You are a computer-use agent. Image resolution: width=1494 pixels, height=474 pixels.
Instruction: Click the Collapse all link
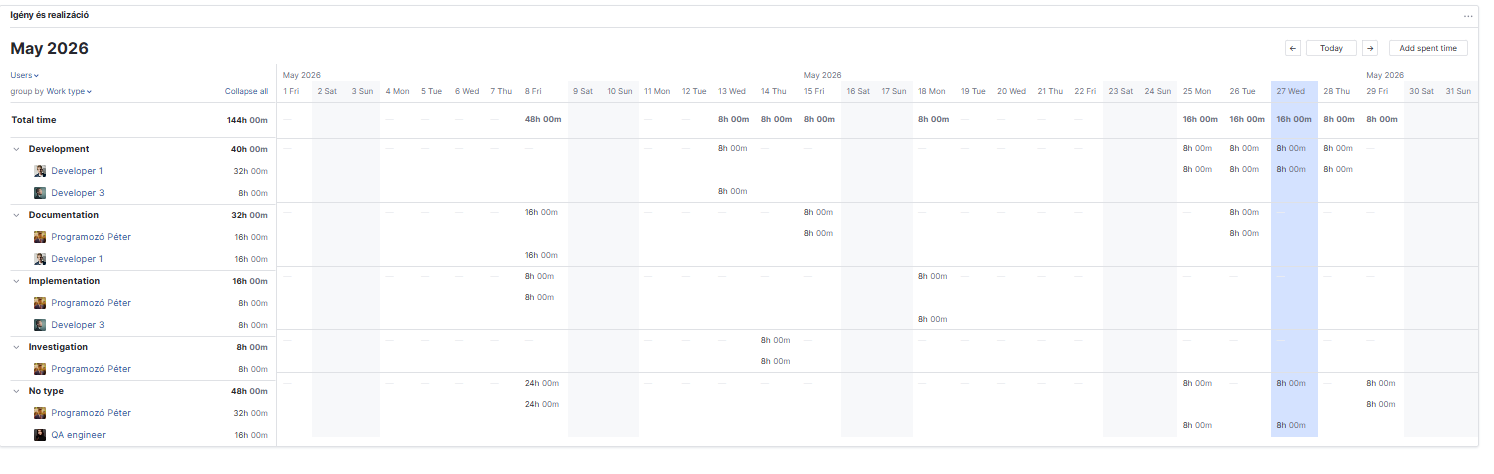point(246,91)
